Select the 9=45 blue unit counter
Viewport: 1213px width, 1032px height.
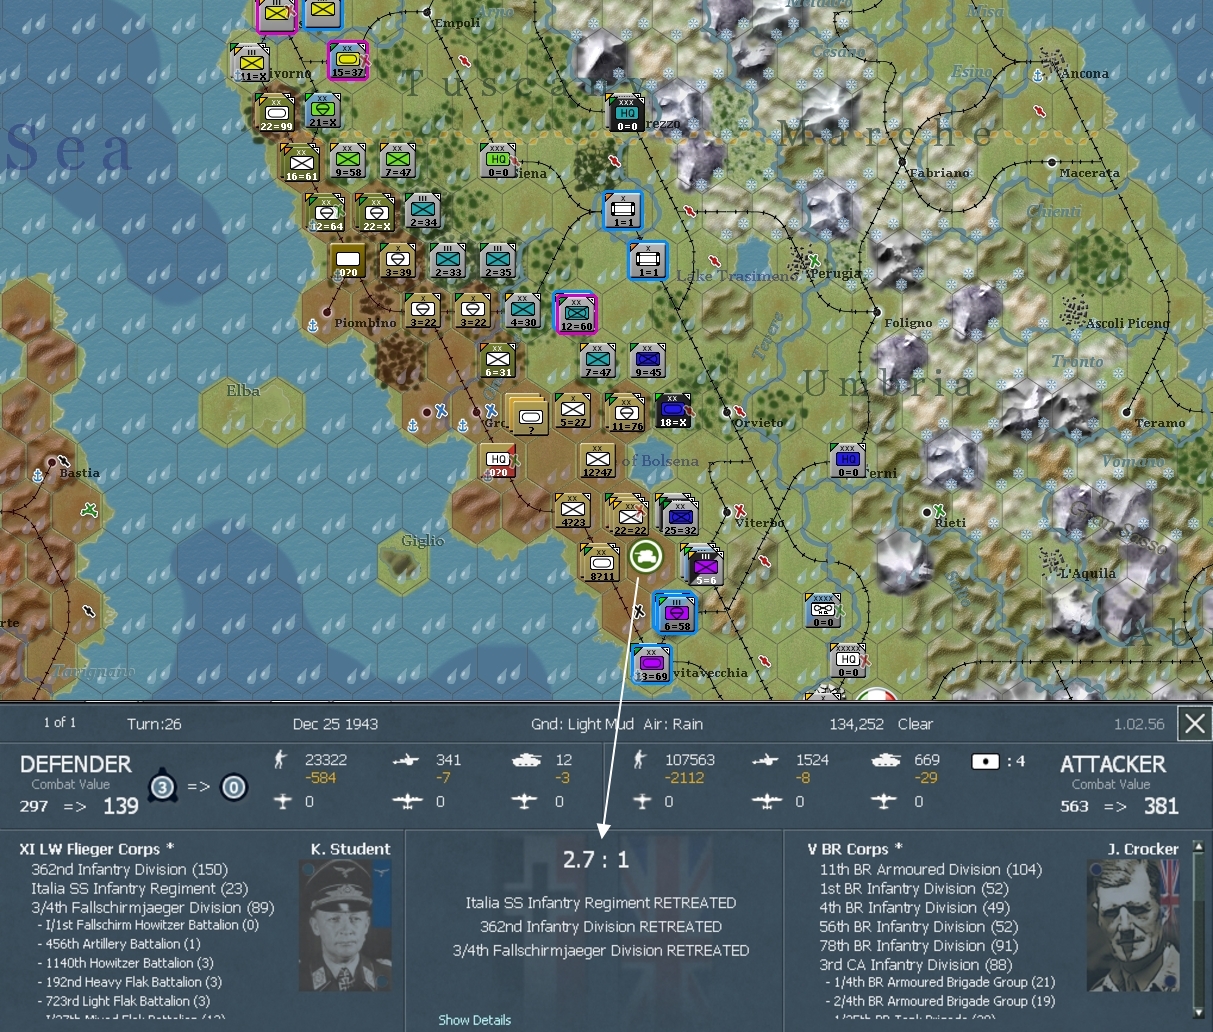coord(648,360)
